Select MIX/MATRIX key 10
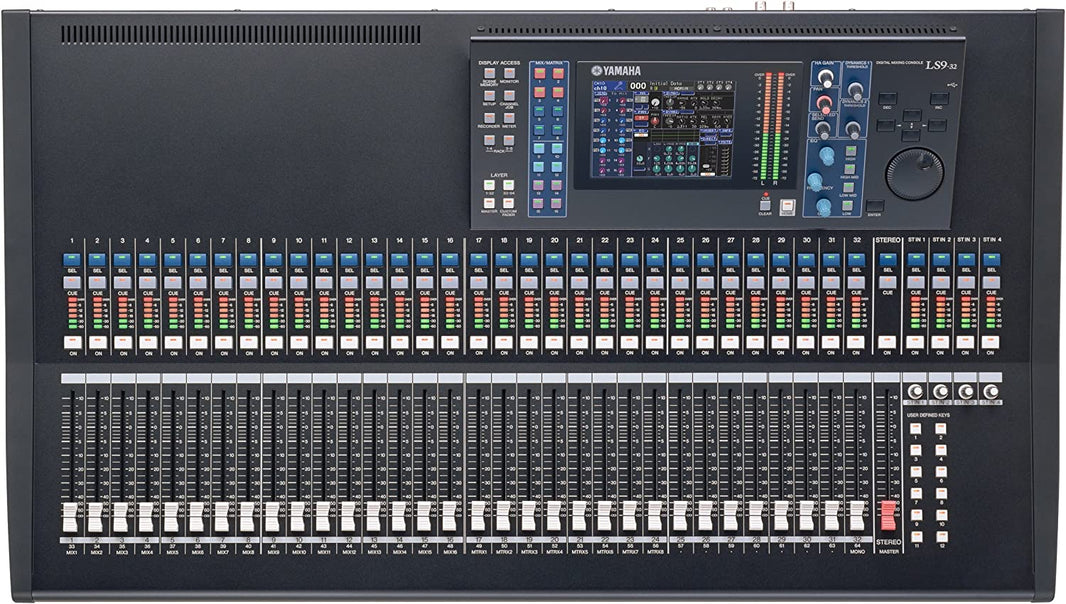 pos(557,148)
